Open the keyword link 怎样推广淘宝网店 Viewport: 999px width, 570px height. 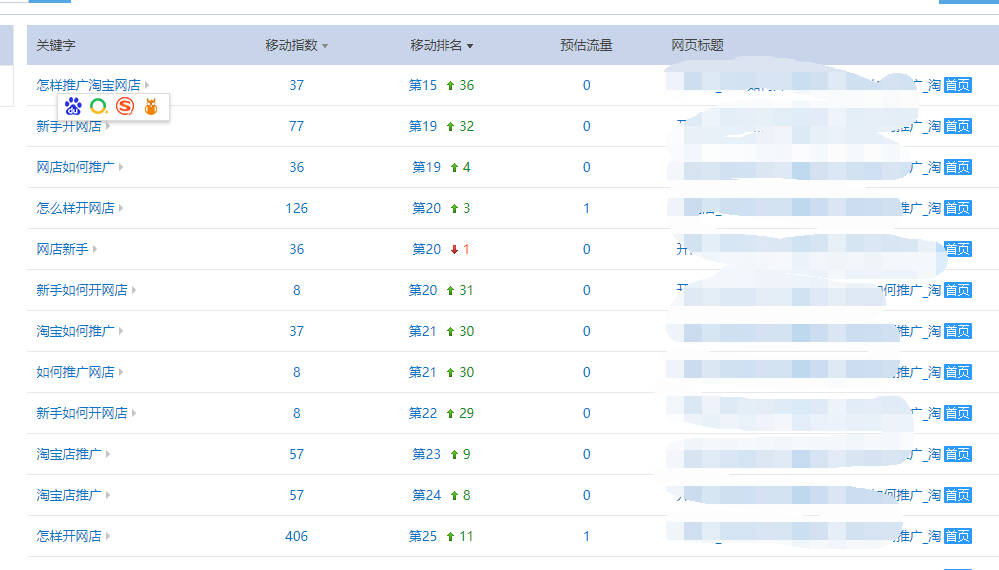click(x=88, y=85)
